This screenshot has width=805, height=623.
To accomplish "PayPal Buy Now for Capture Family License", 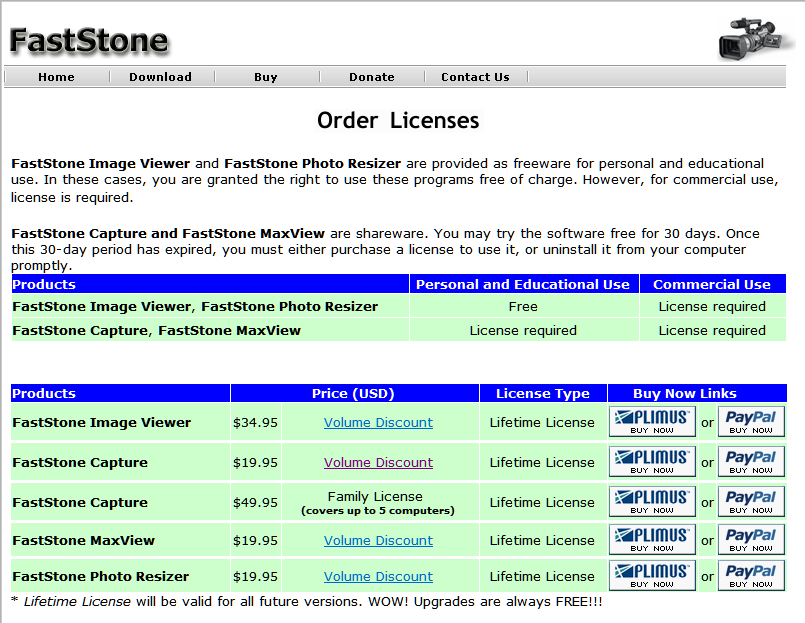I will (751, 501).
